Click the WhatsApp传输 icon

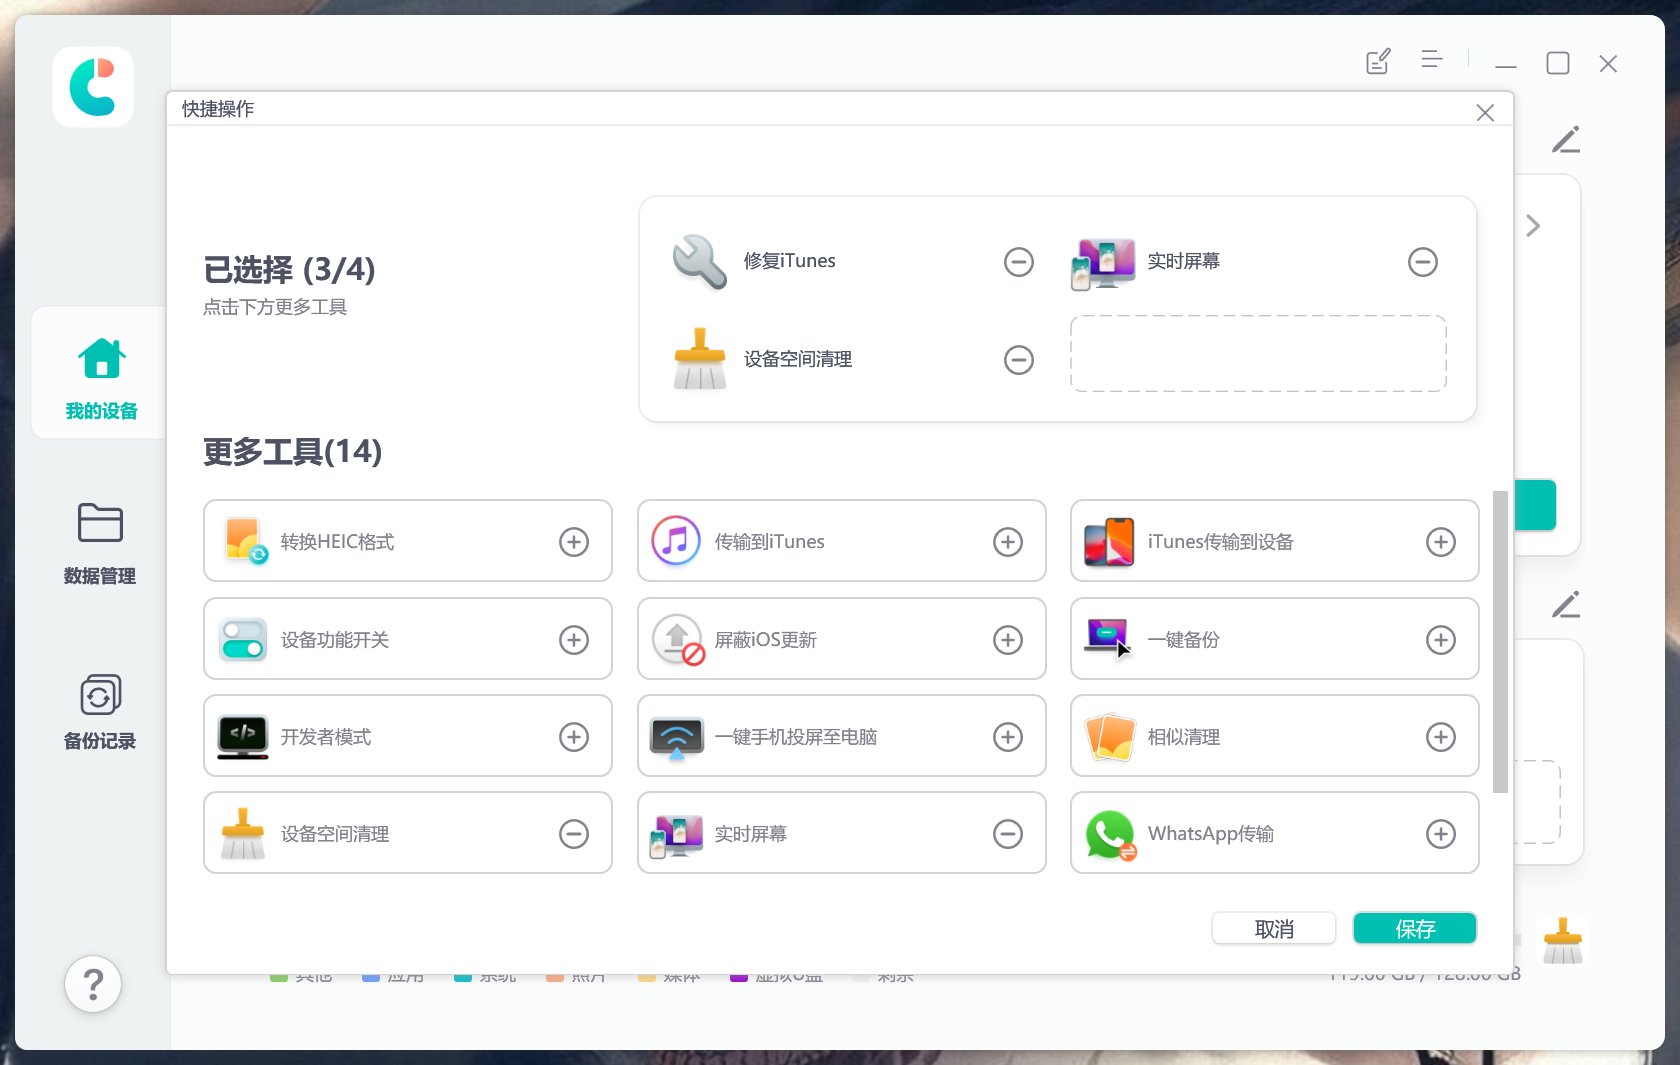(1111, 835)
